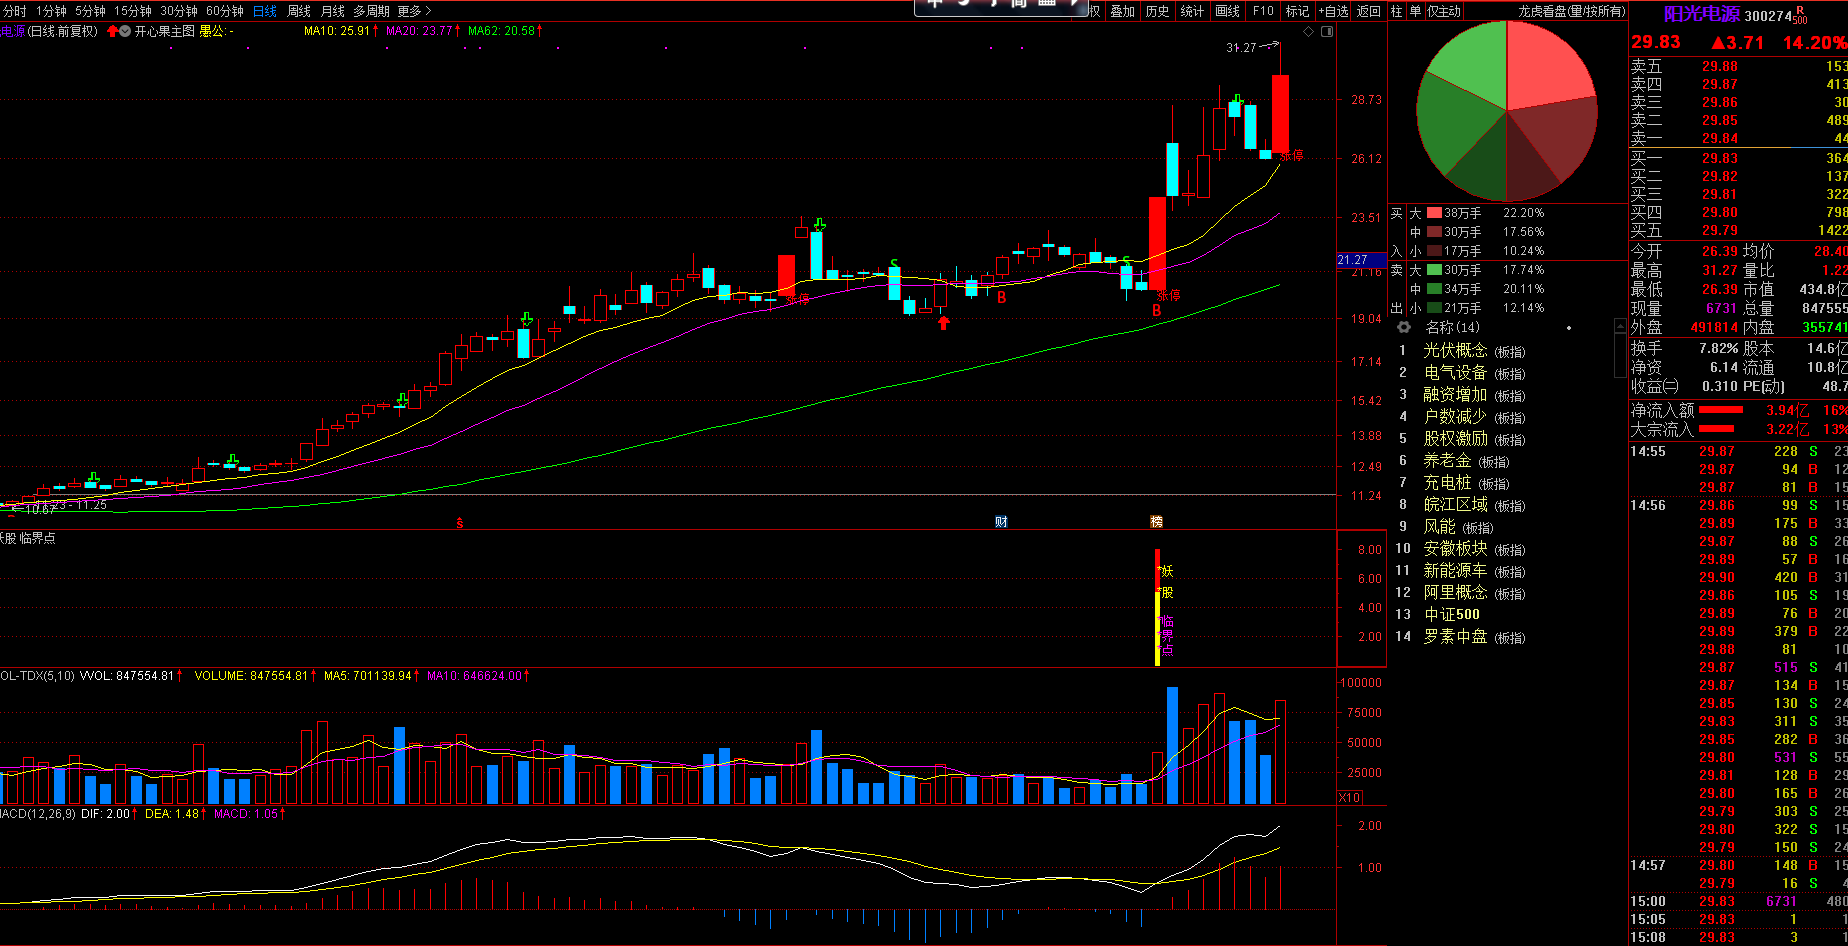Click the 财 finance marker on chart timeline
Image resolution: width=1848 pixels, height=946 pixels.
click(x=1001, y=522)
